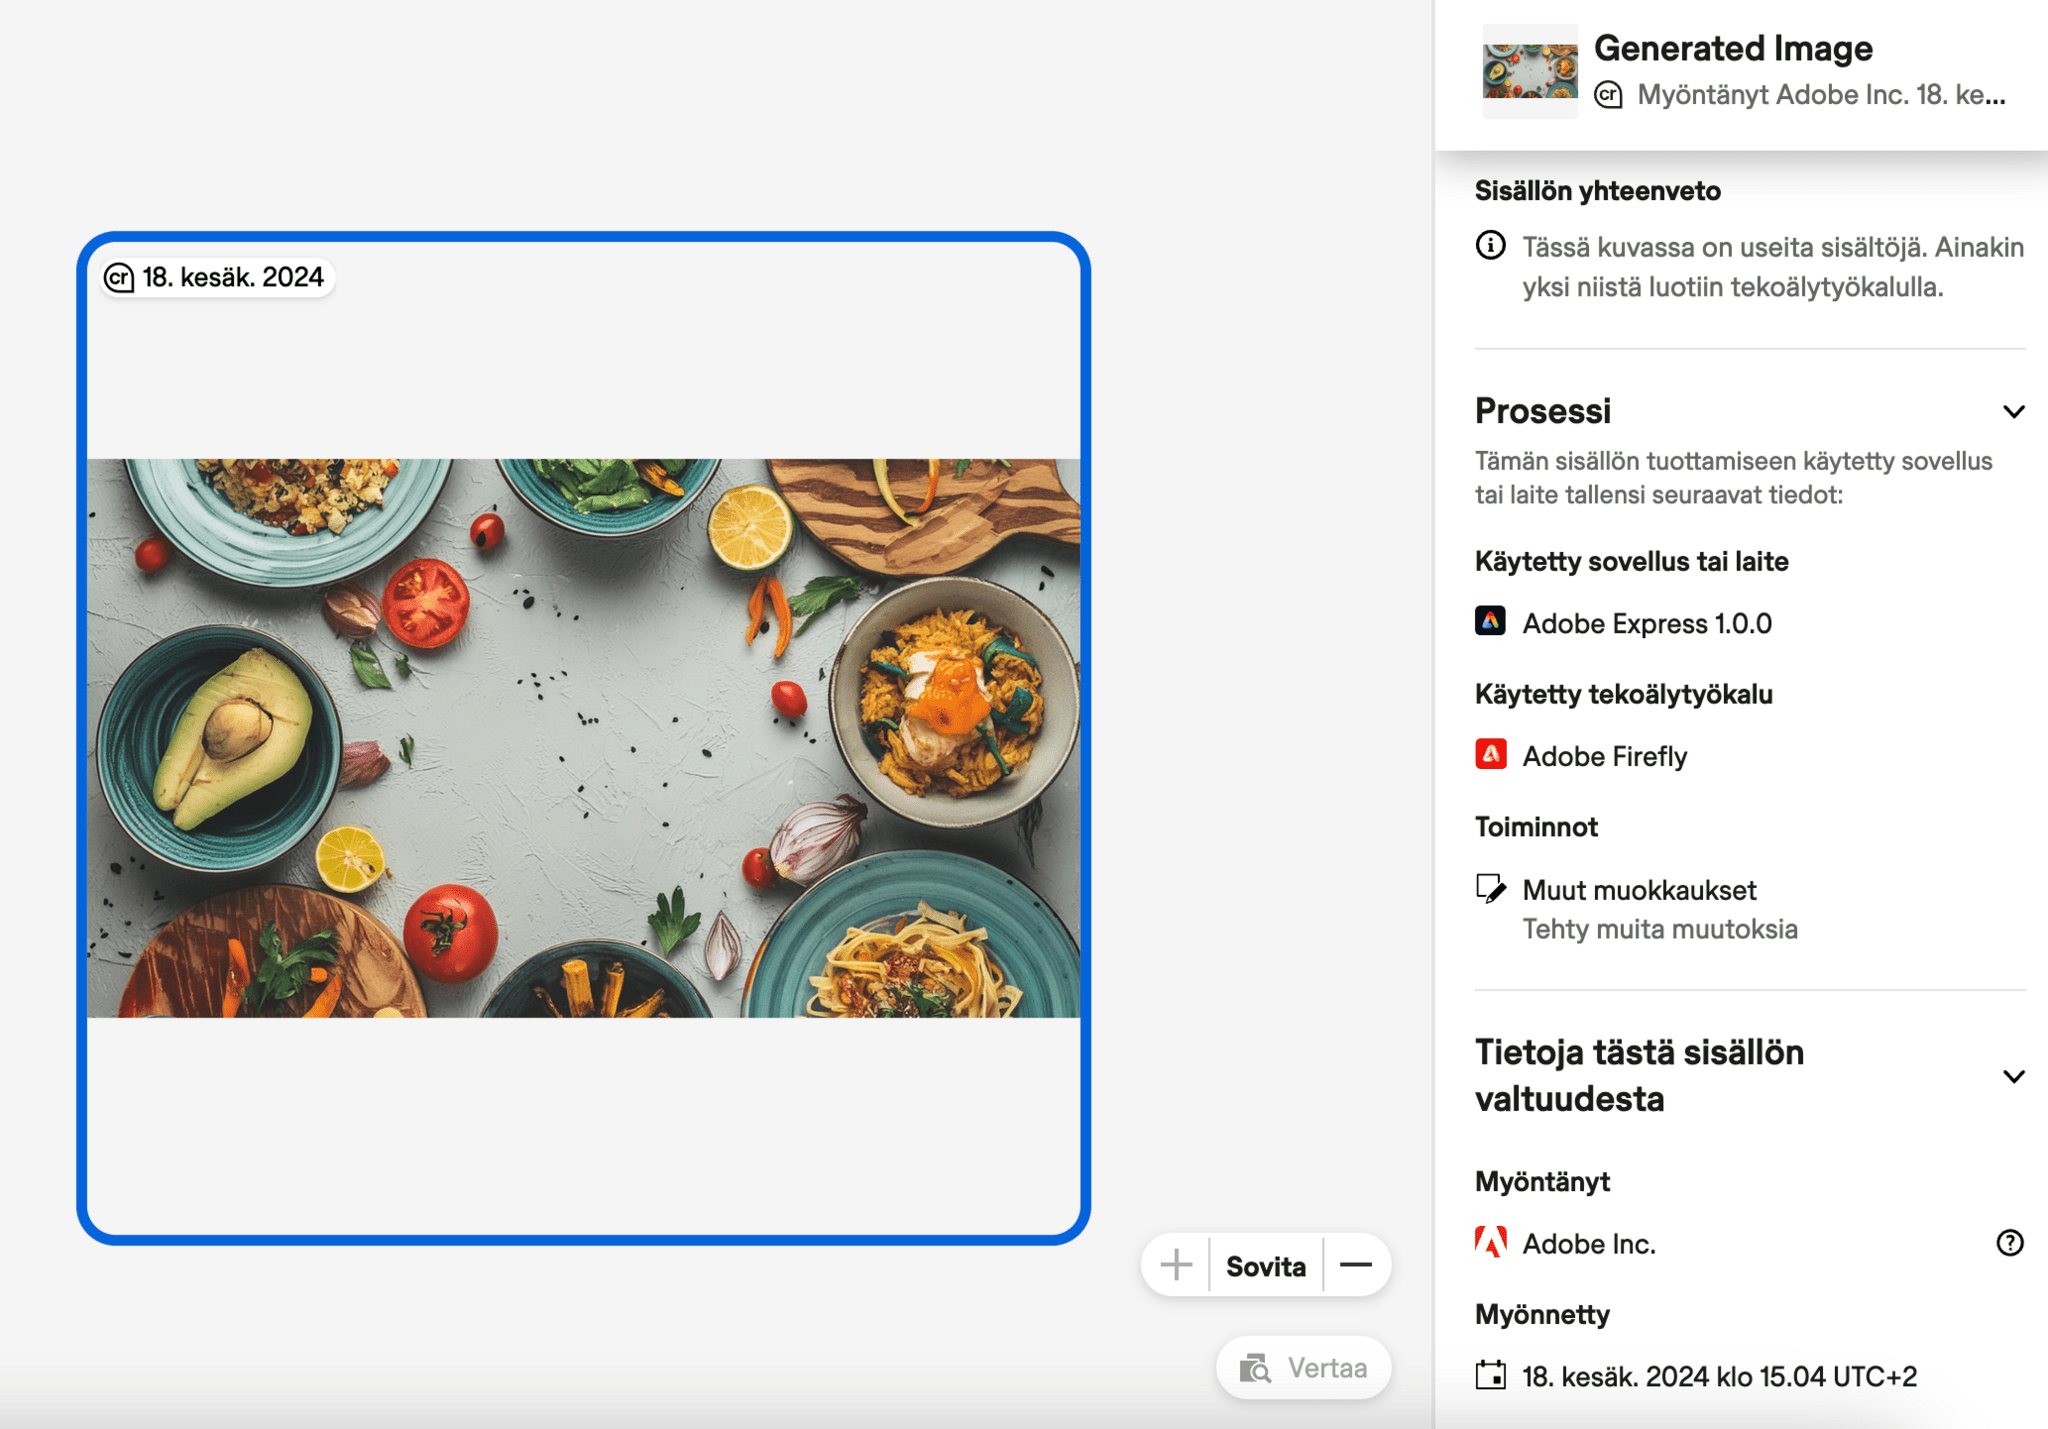Collapse the Prosessi section
The height and width of the screenshot is (1429, 2048).
(2013, 411)
